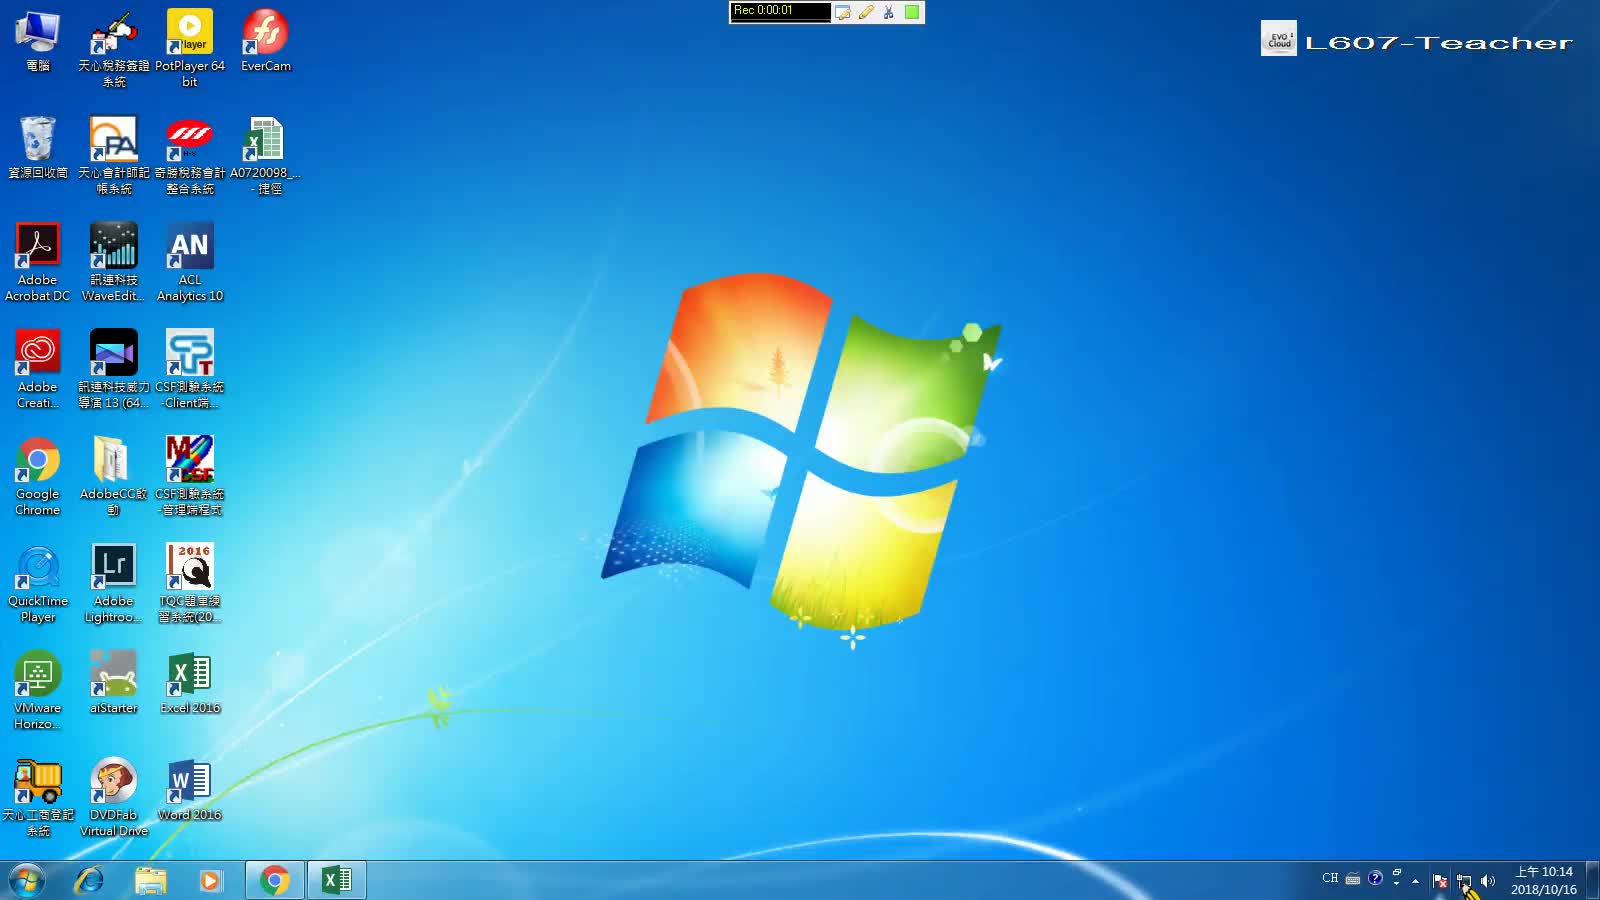Image resolution: width=1600 pixels, height=900 pixels.
Task: Select the 訊連科技 WaveEditor shortcut
Action: (x=114, y=263)
